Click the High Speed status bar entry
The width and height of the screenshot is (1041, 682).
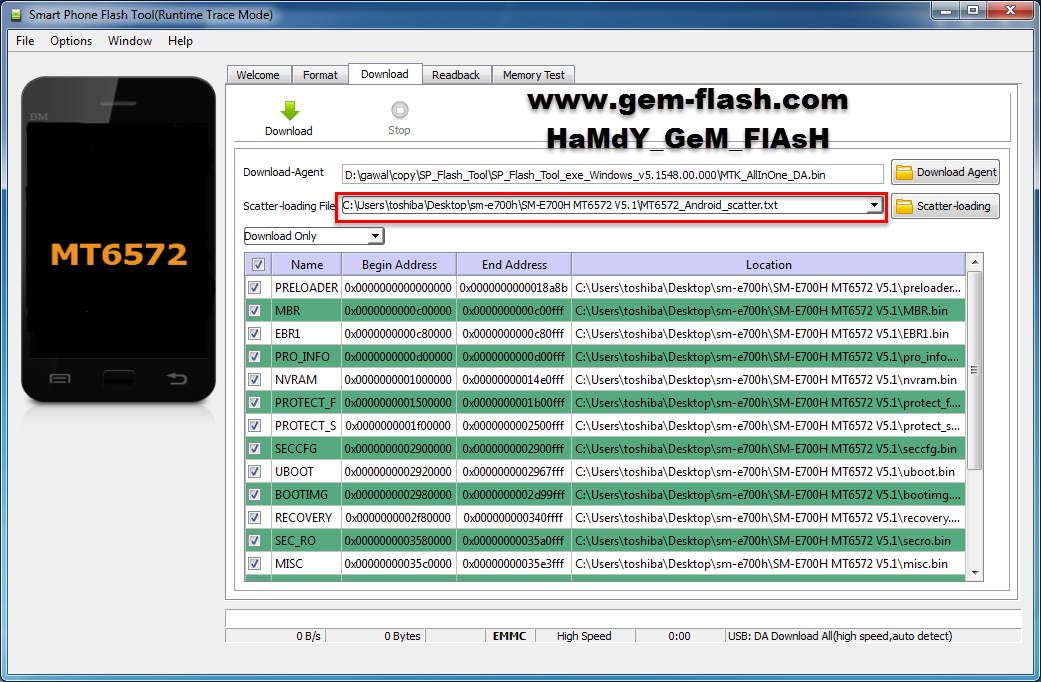(584, 636)
